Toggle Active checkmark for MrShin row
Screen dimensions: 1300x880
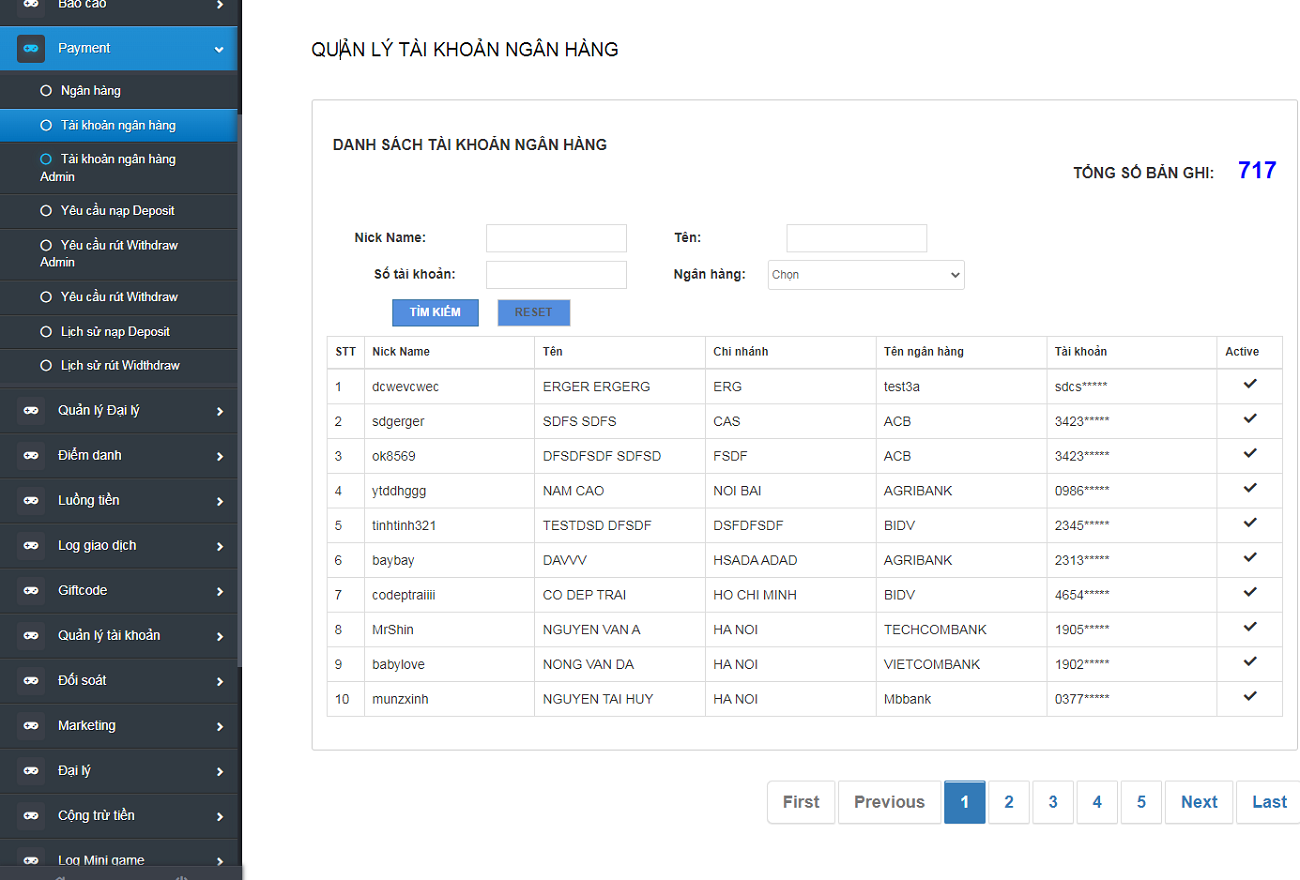click(x=1249, y=628)
